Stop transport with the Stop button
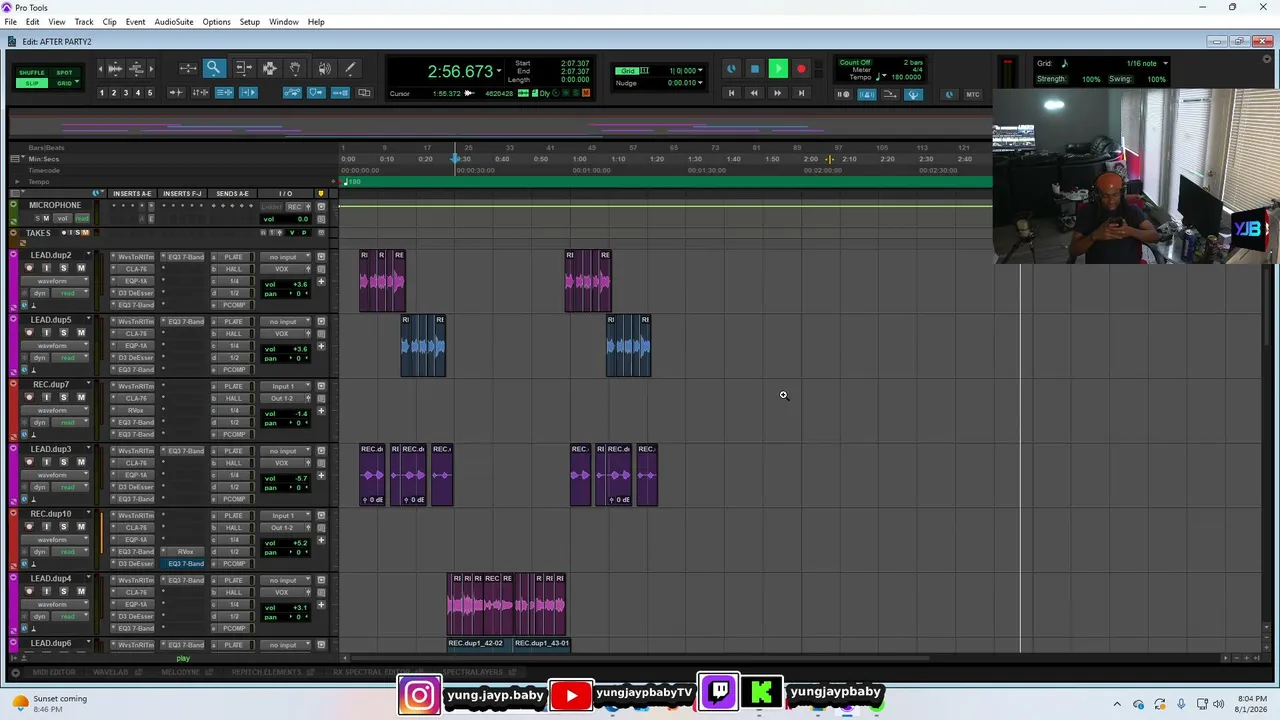Viewport: 1280px width, 720px height. [x=755, y=69]
